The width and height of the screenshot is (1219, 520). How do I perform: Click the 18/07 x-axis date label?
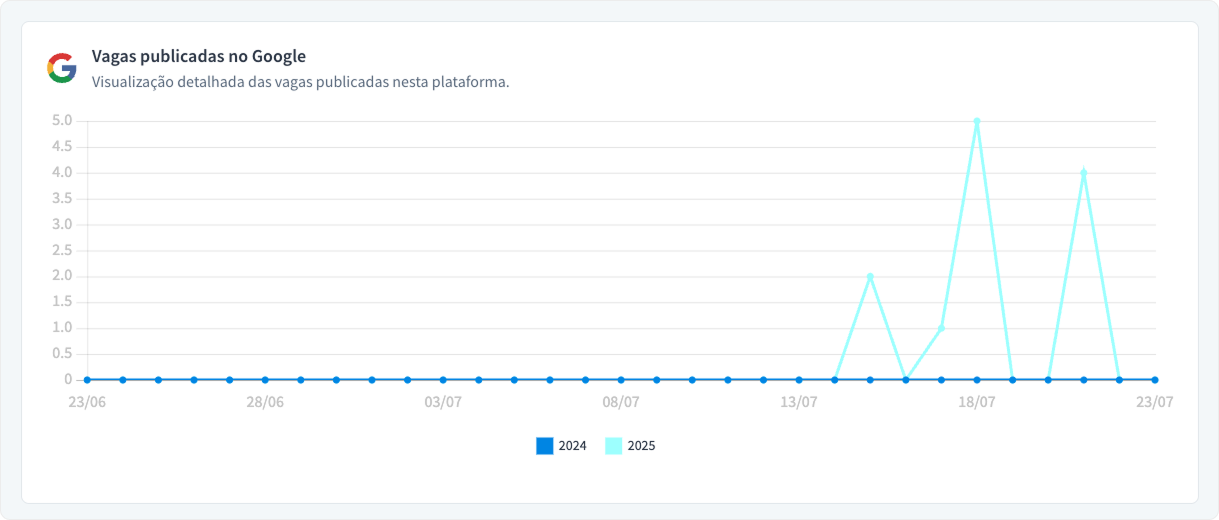[x=976, y=402]
